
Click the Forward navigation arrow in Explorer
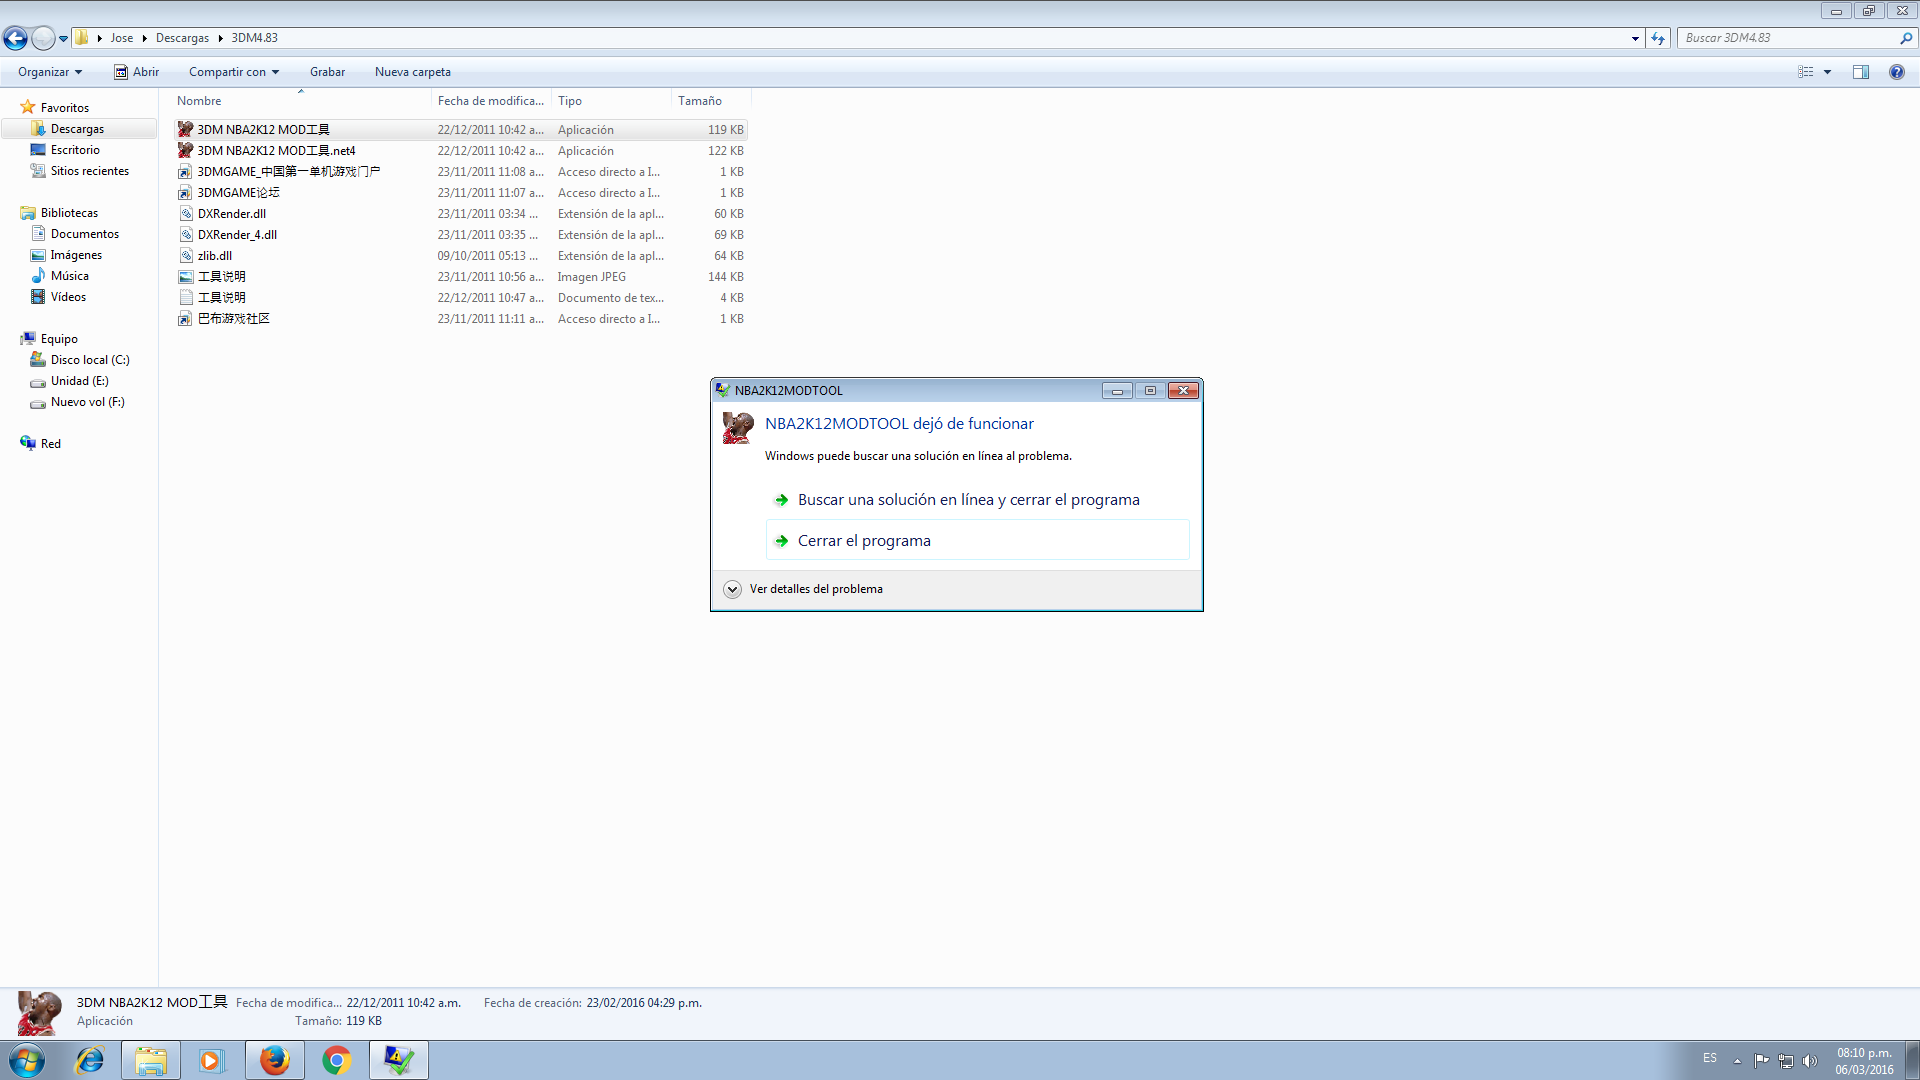tap(43, 38)
